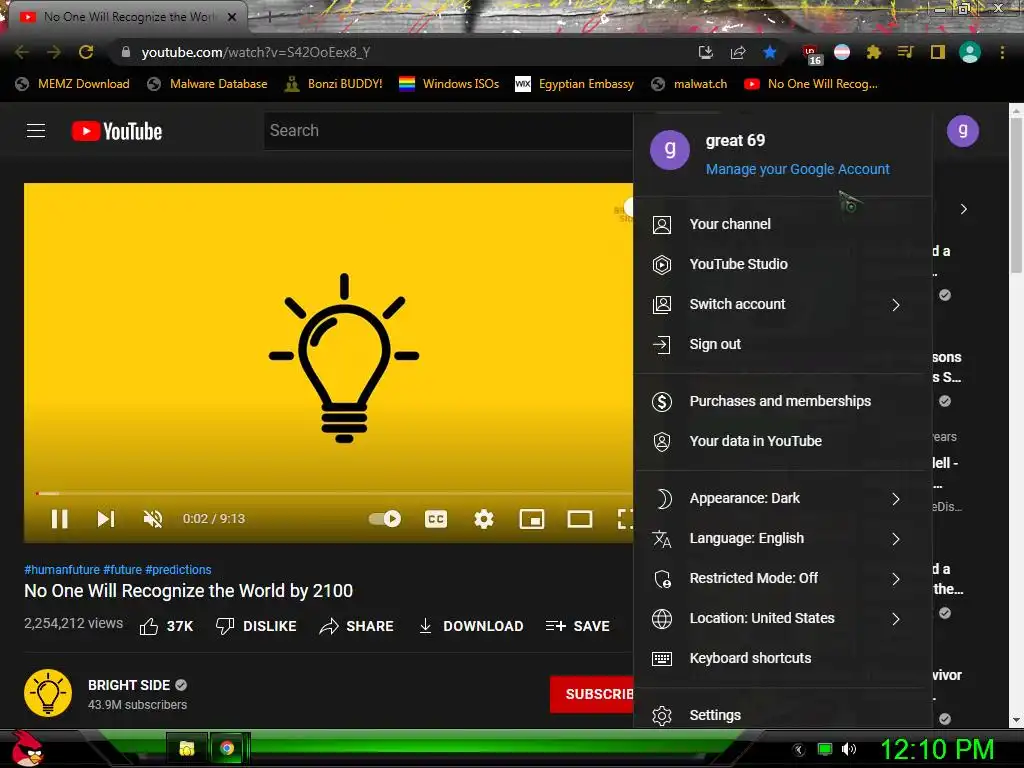This screenshot has height=768, width=1024.
Task: Expand Language: English options
Action: pos(782,539)
